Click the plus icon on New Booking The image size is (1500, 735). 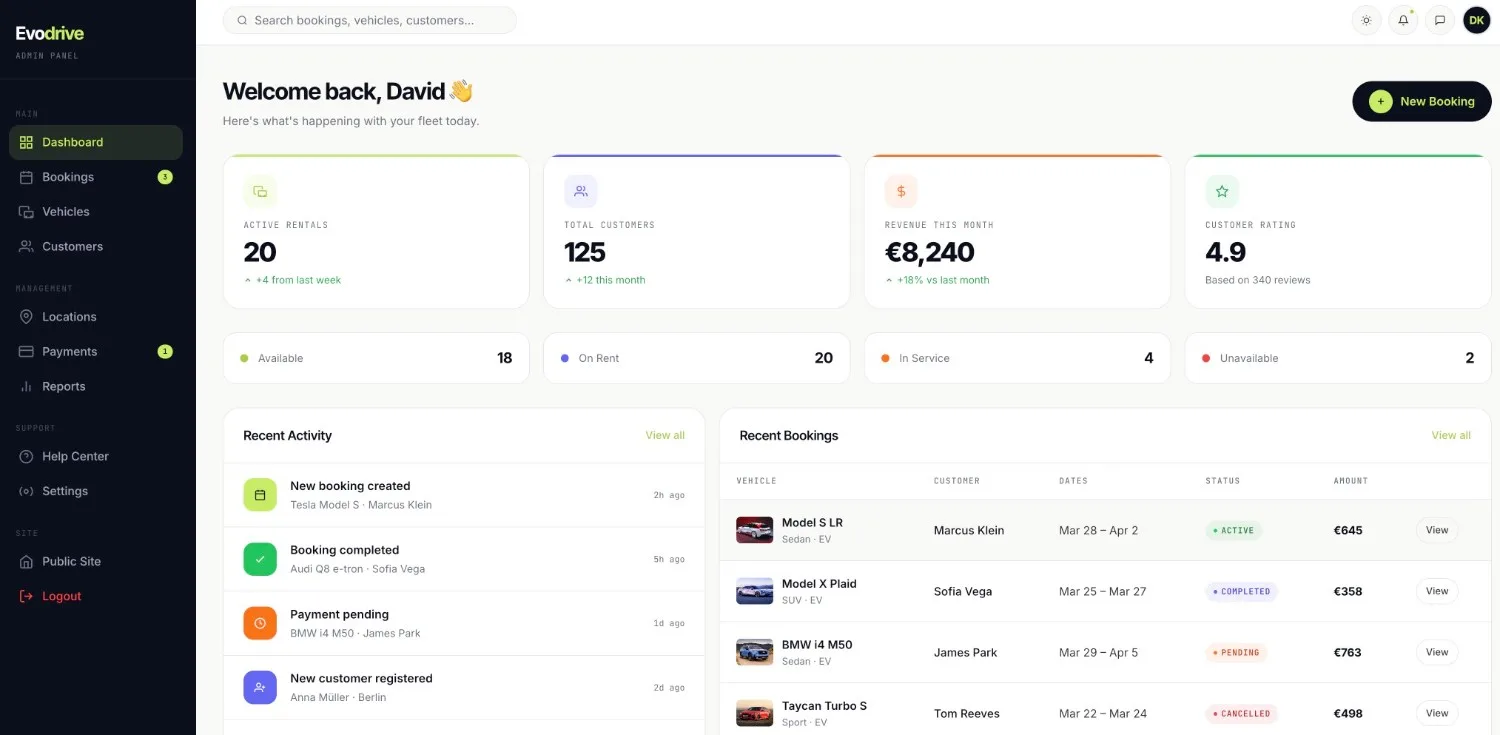tap(1381, 102)
